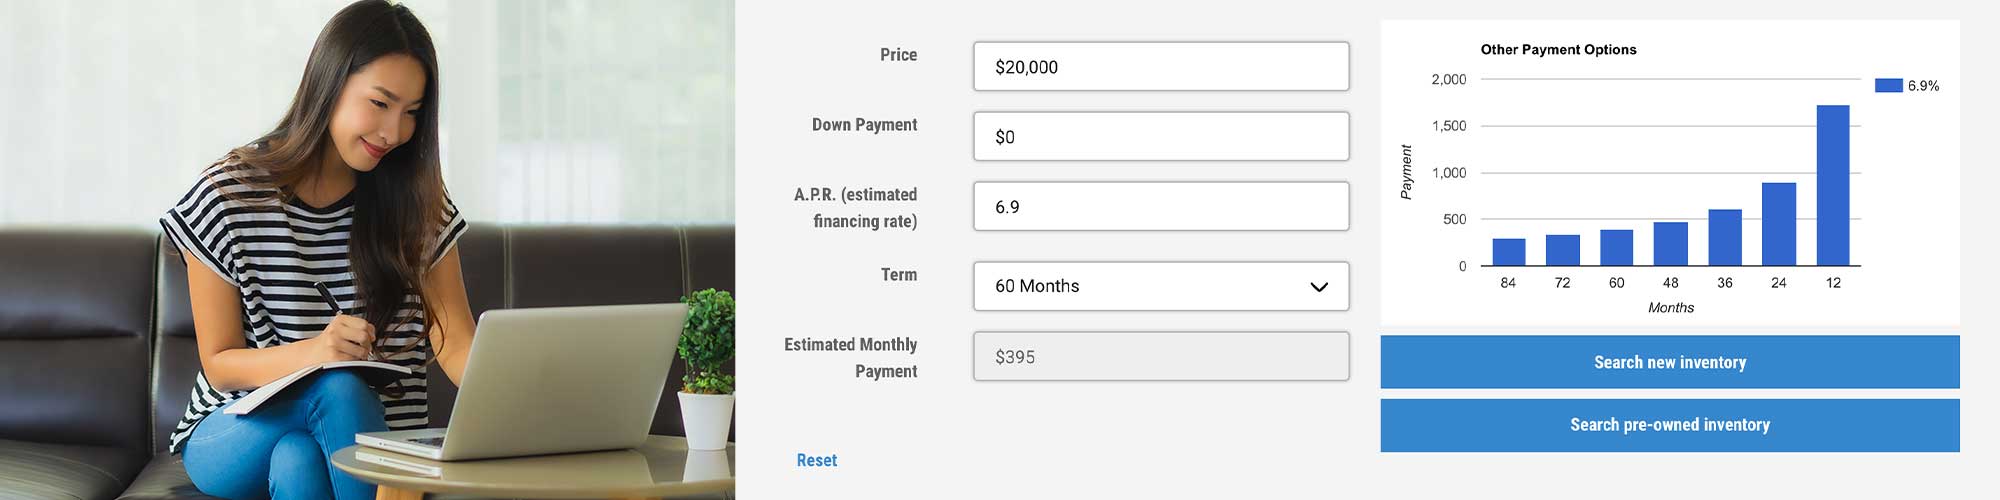Click the Reset link

(x=816, y=460)
